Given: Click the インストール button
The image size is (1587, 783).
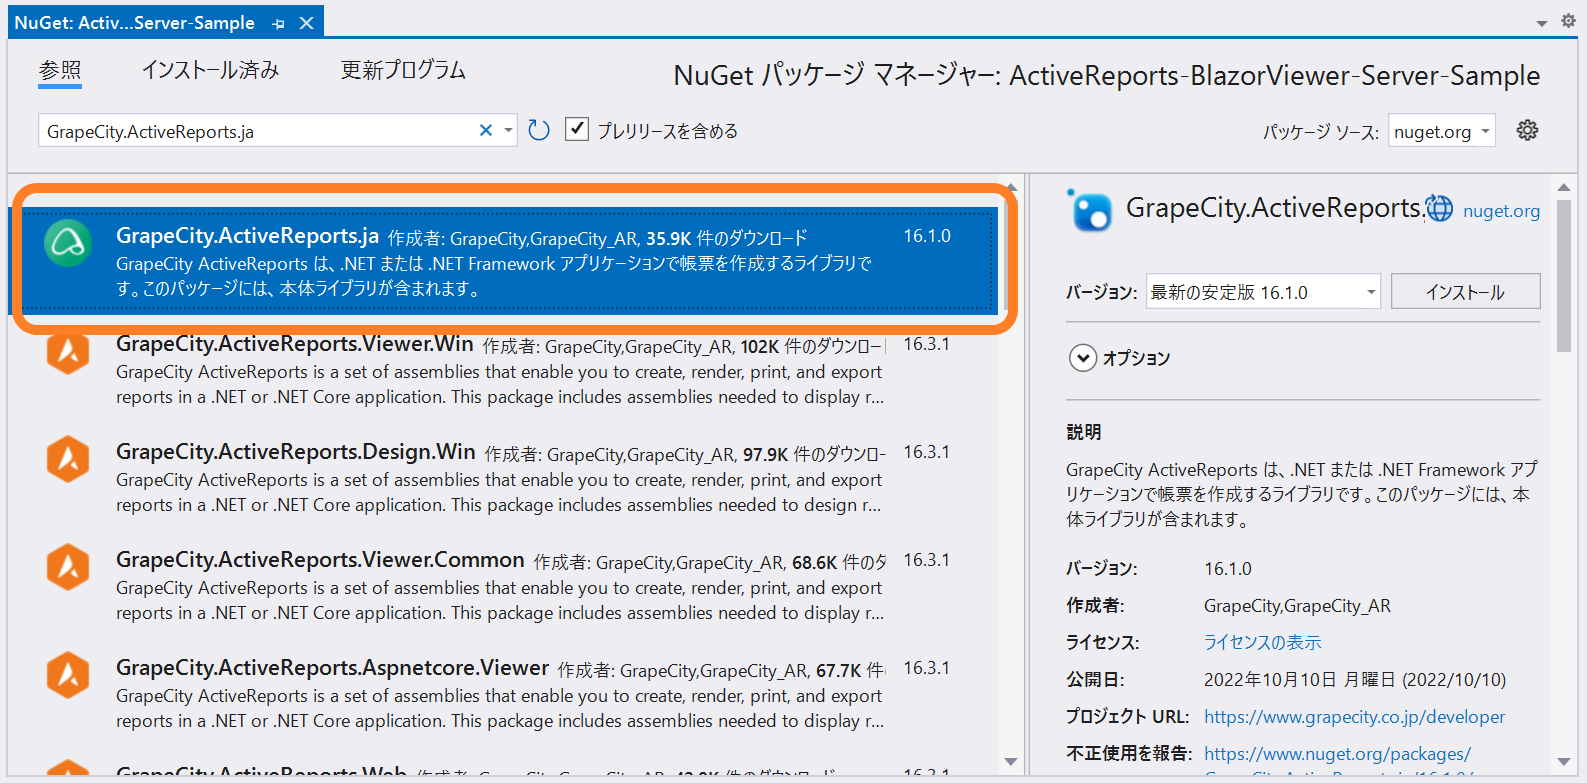Looking at the screenshot, I should pyautogui.click(x=1465, y=292).
